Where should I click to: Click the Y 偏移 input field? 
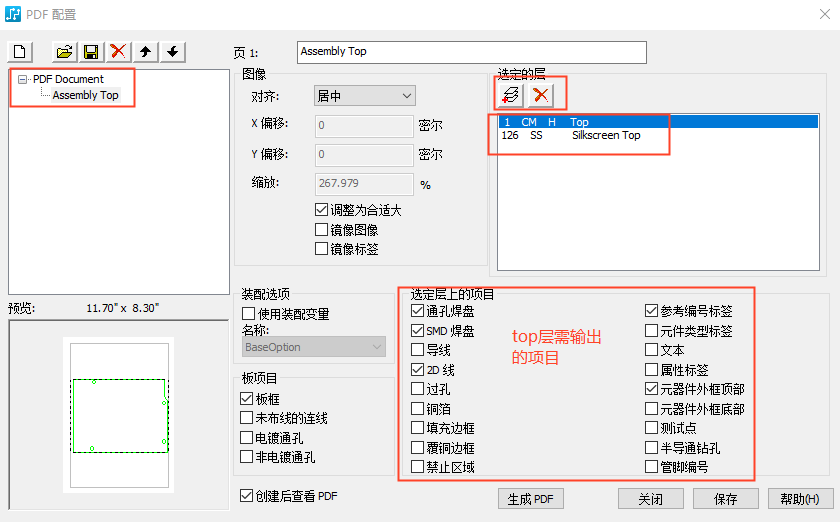pos(364,154)
